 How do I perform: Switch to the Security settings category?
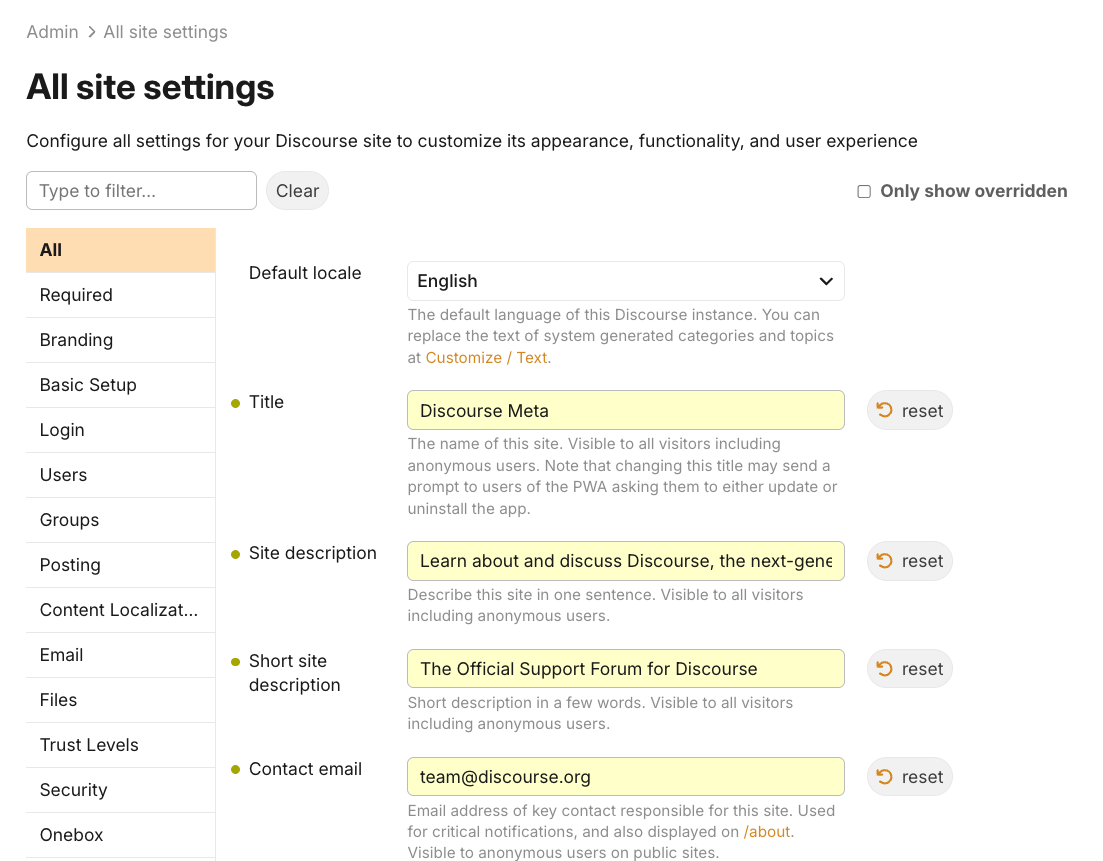coord(73,790)
